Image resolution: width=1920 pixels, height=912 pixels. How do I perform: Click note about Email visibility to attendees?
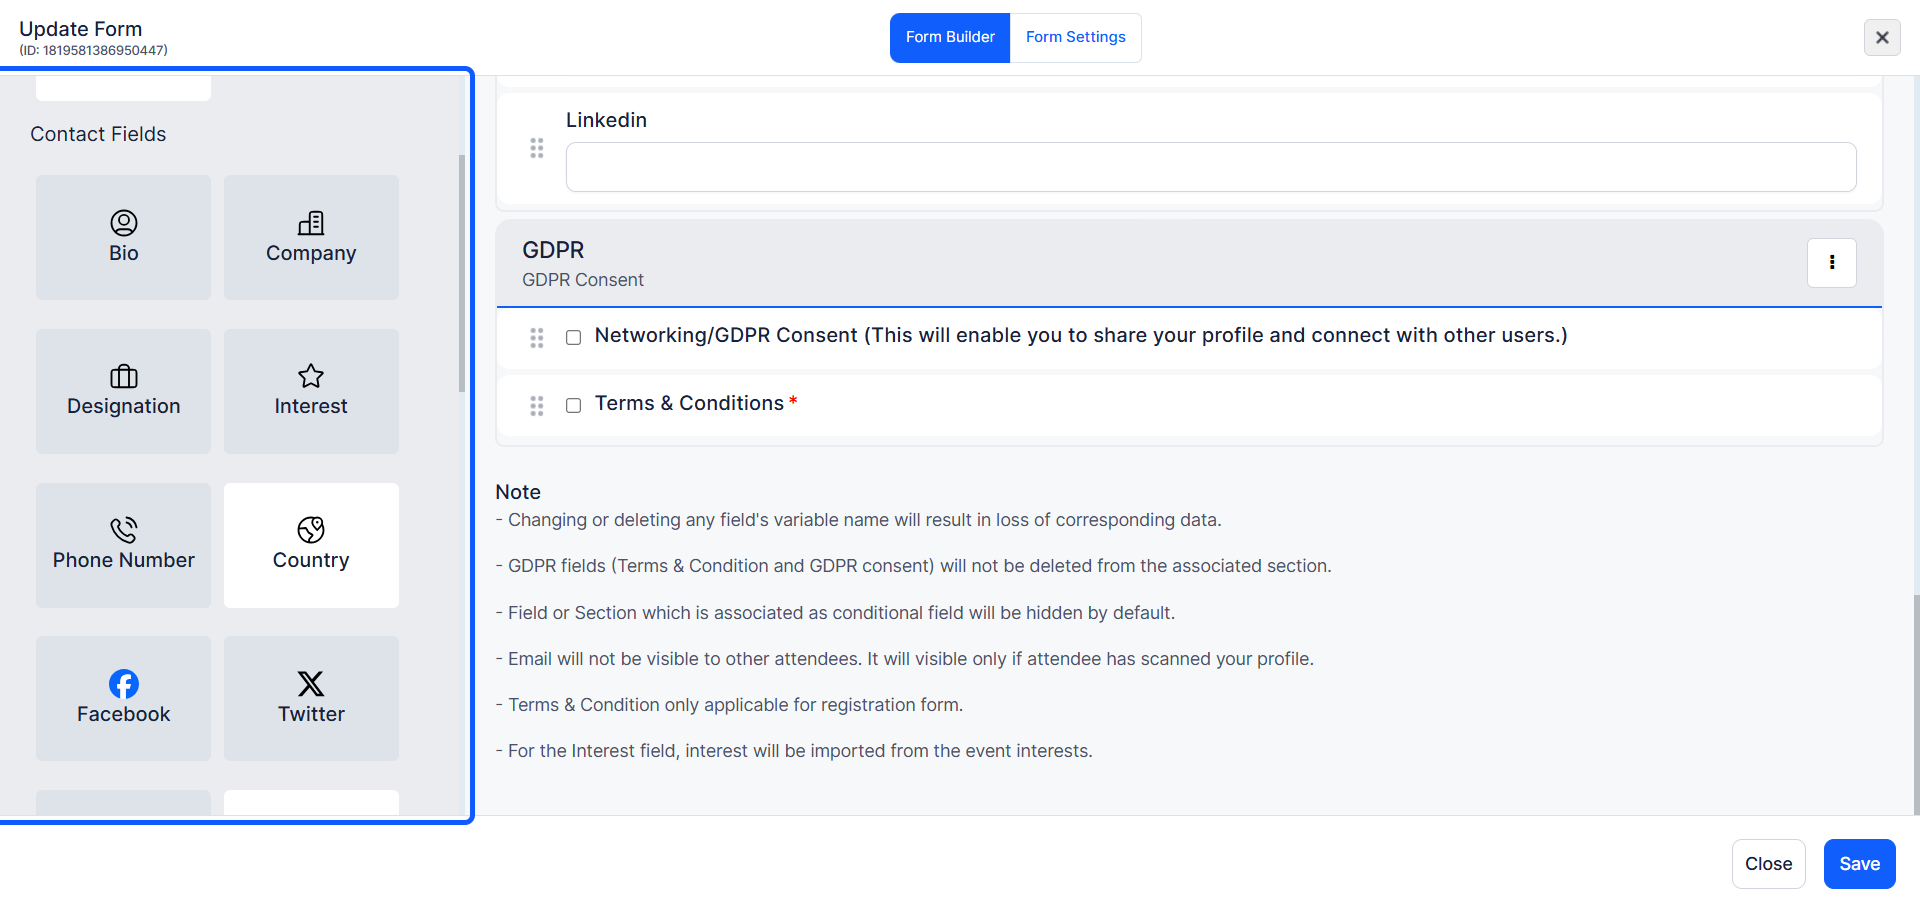coord(905,659)
